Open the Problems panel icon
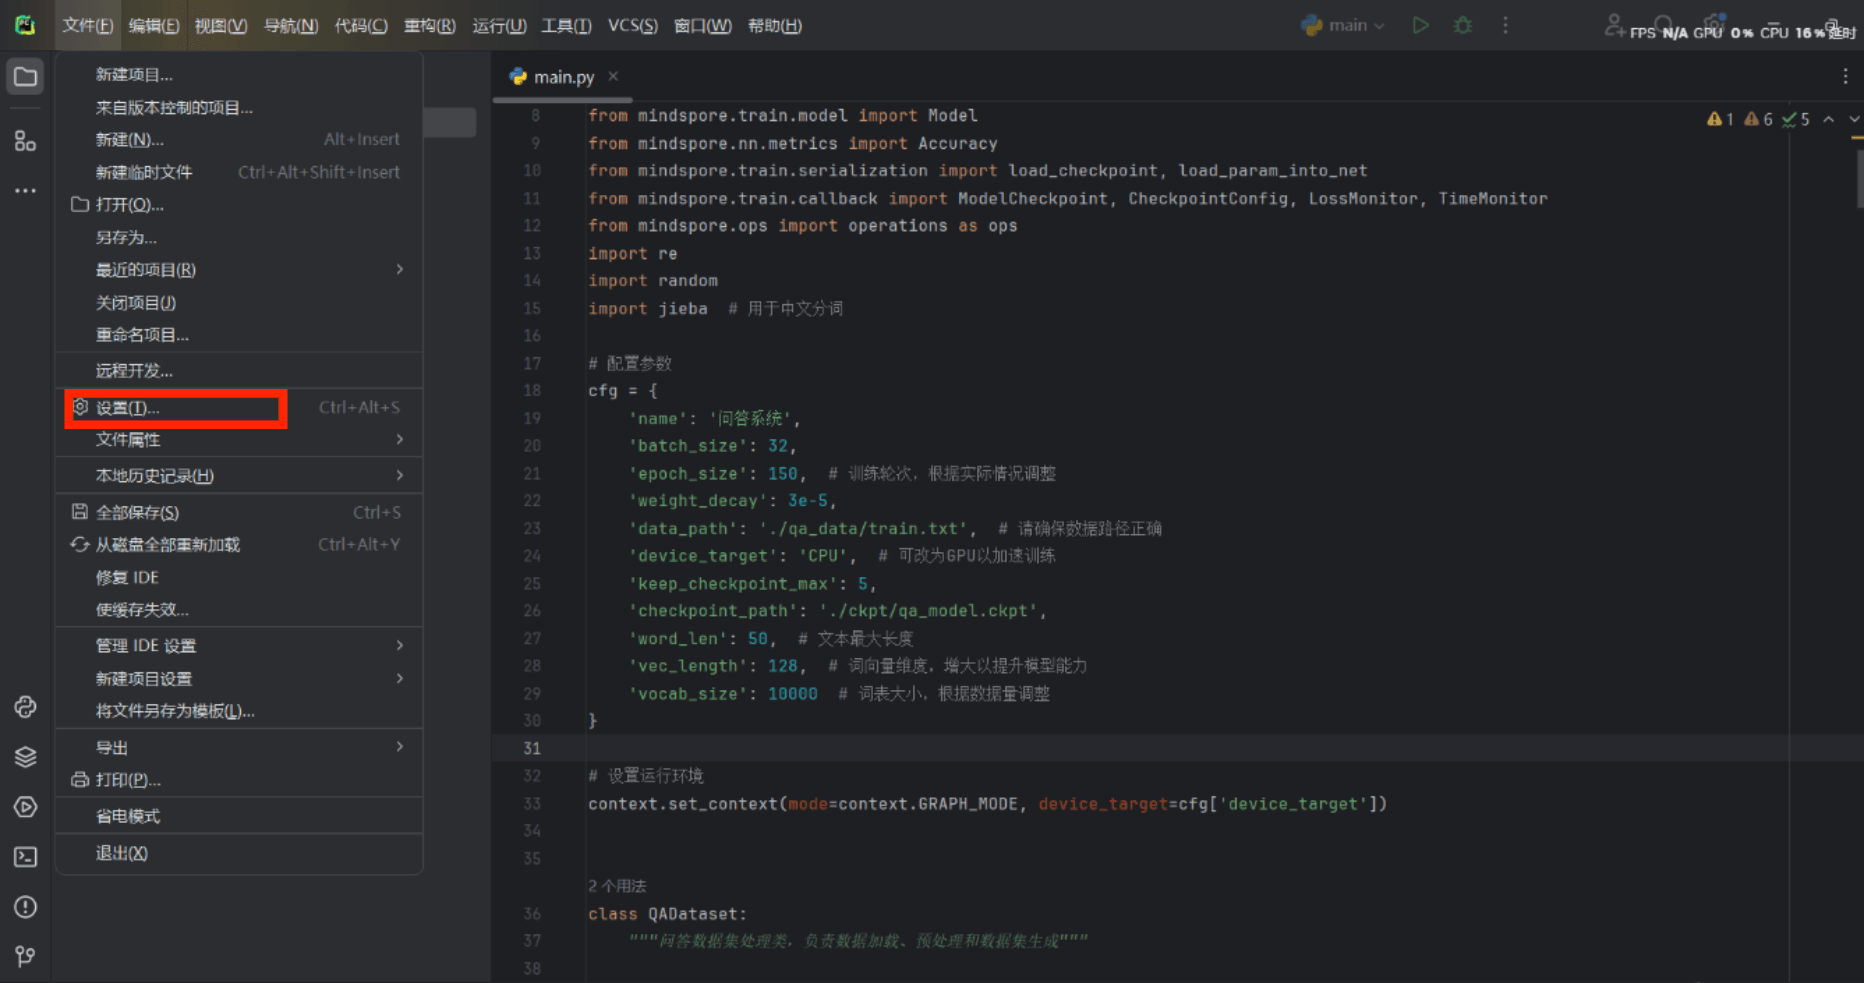The width and height of the screenshot is (1864, 983). pyautogui.click(x=25, y=907)
